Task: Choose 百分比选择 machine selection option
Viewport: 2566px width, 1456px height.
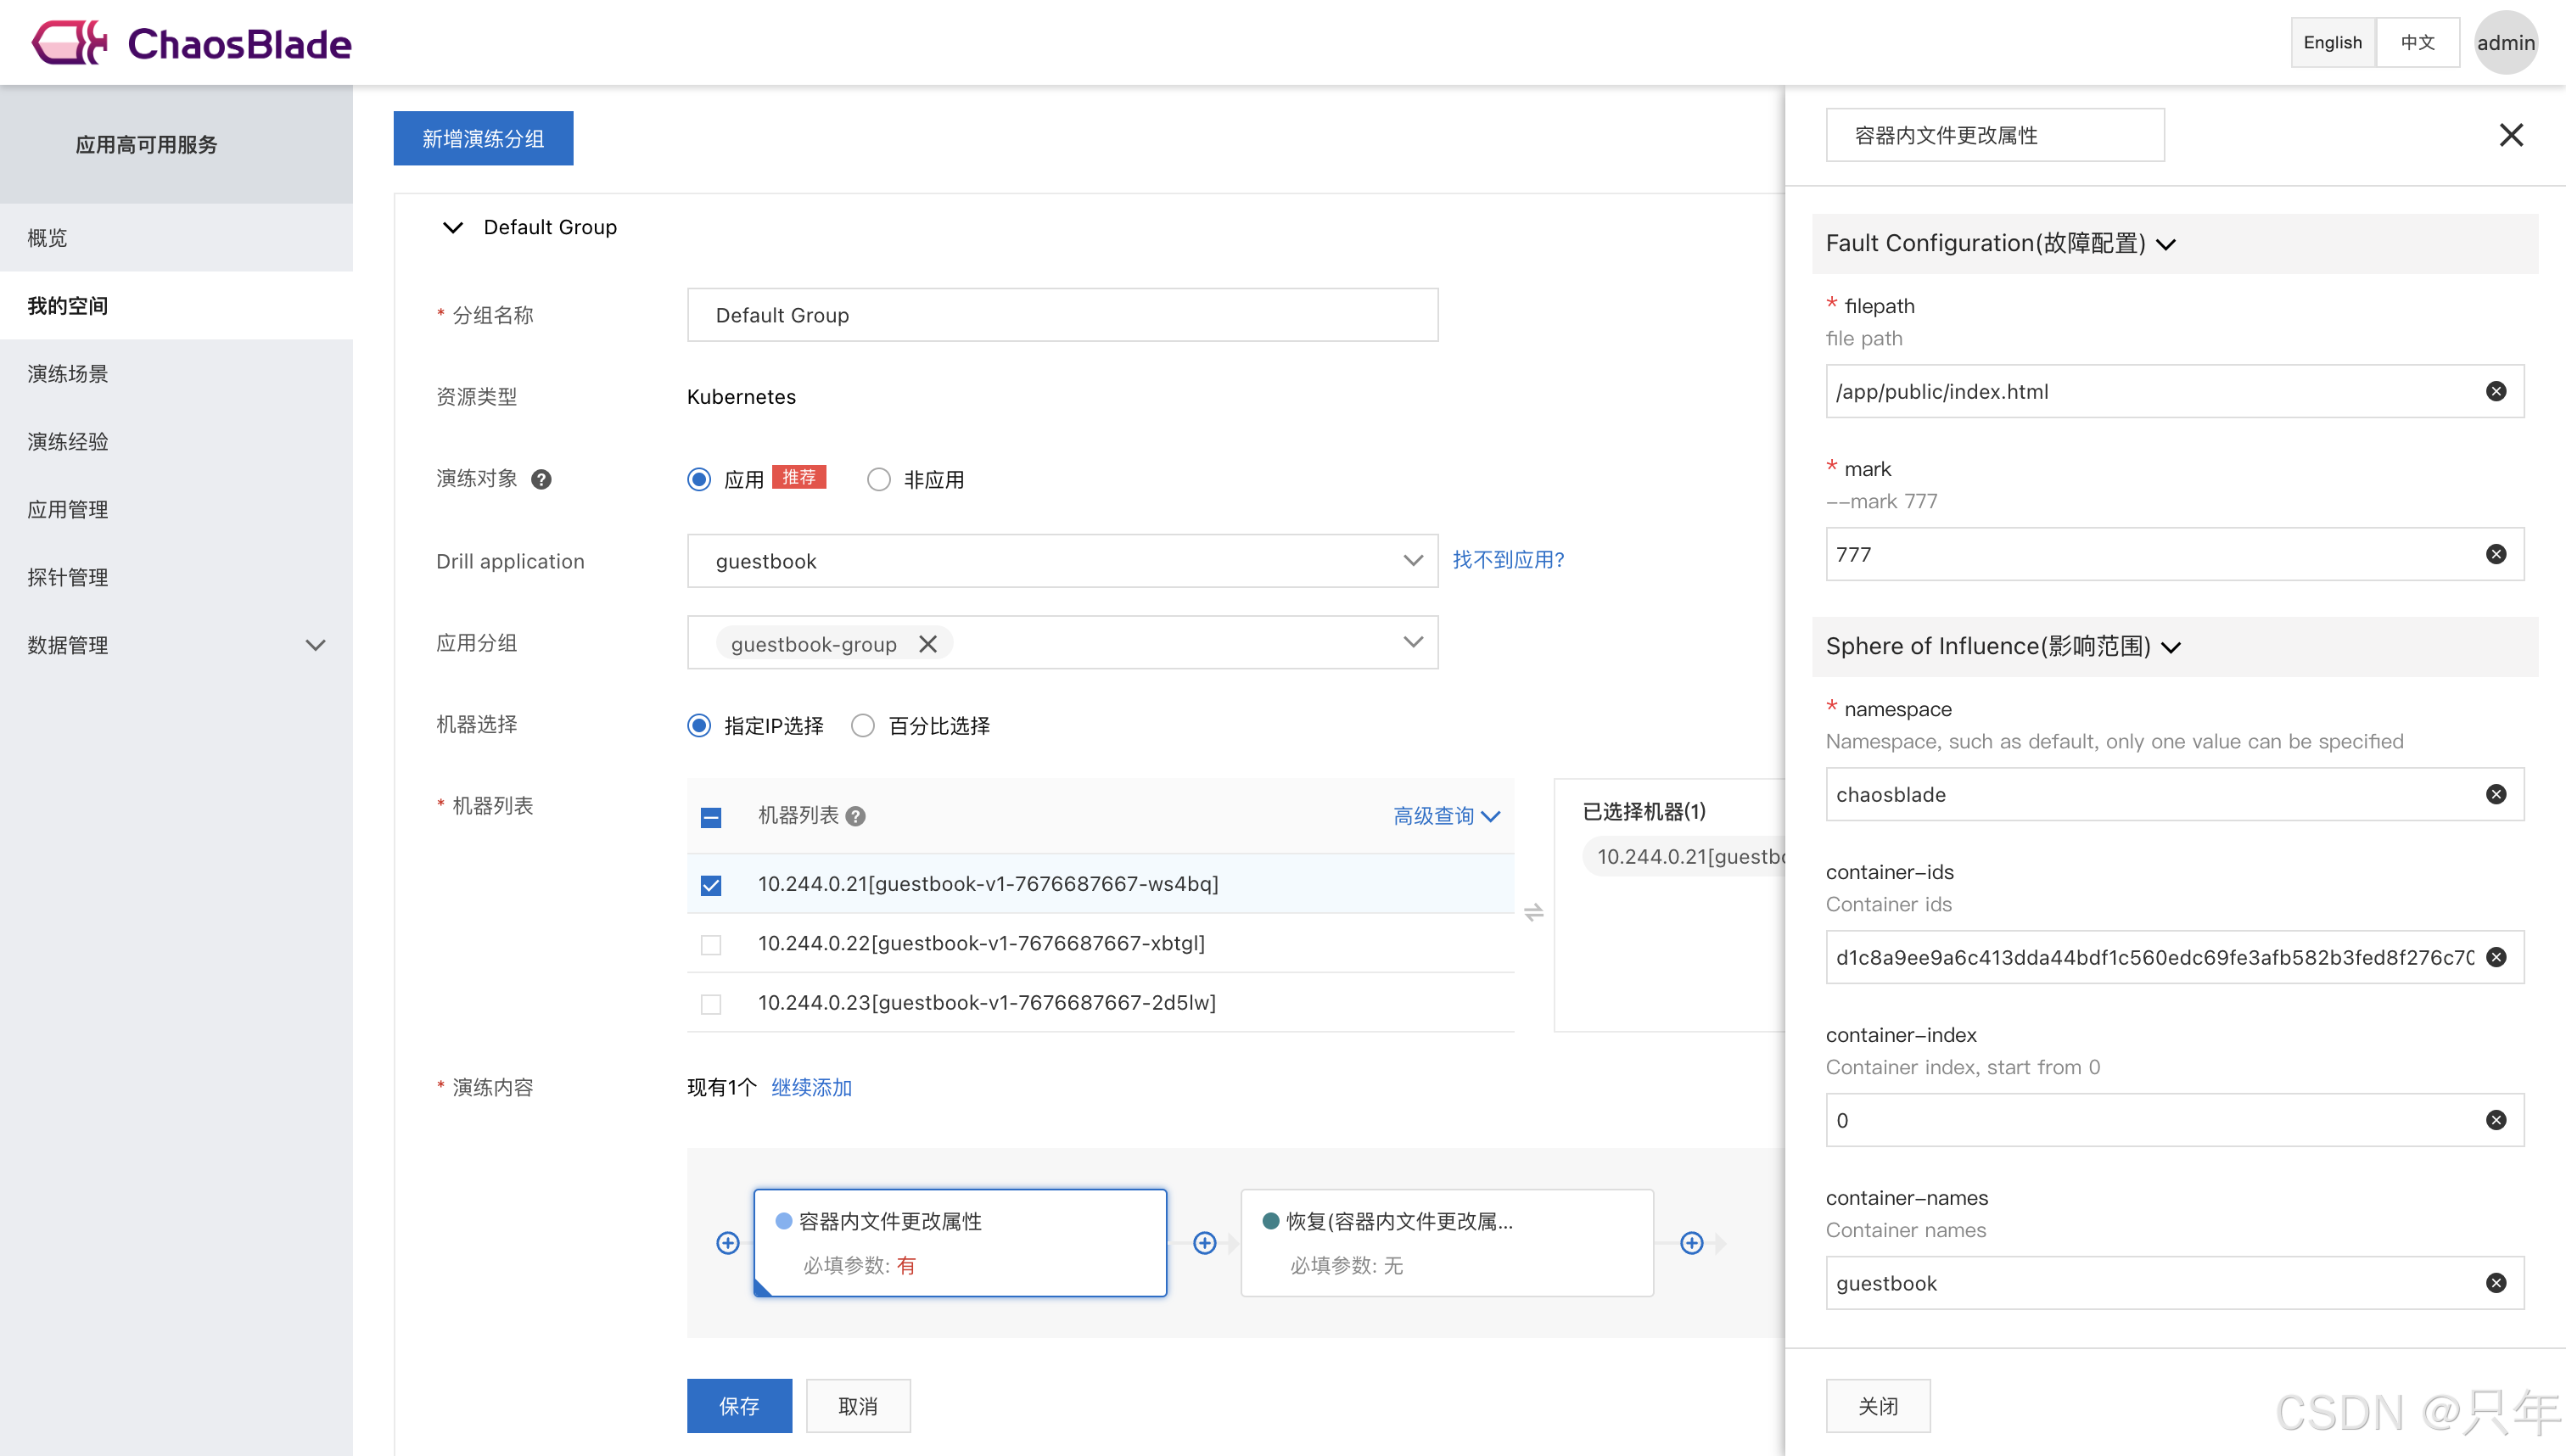Action: (x=863, y=726)
